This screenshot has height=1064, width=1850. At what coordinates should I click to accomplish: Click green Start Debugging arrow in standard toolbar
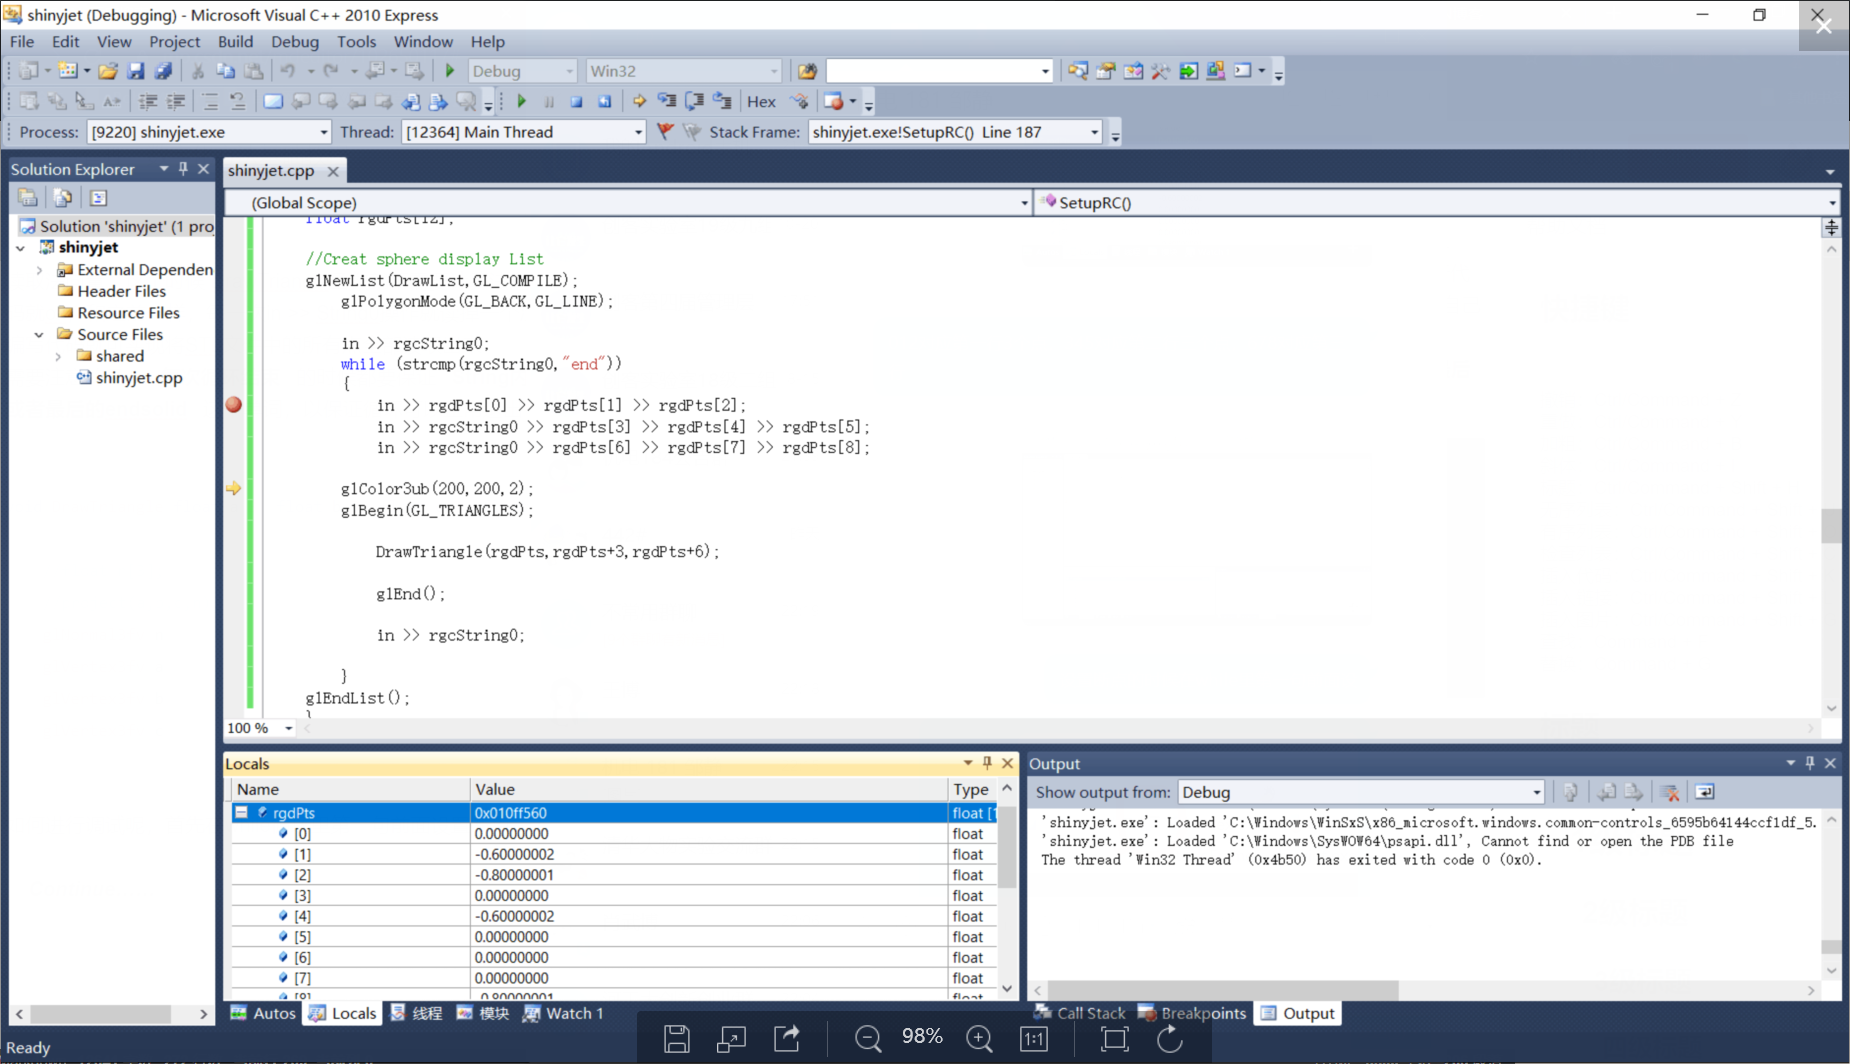coord(450,71)
